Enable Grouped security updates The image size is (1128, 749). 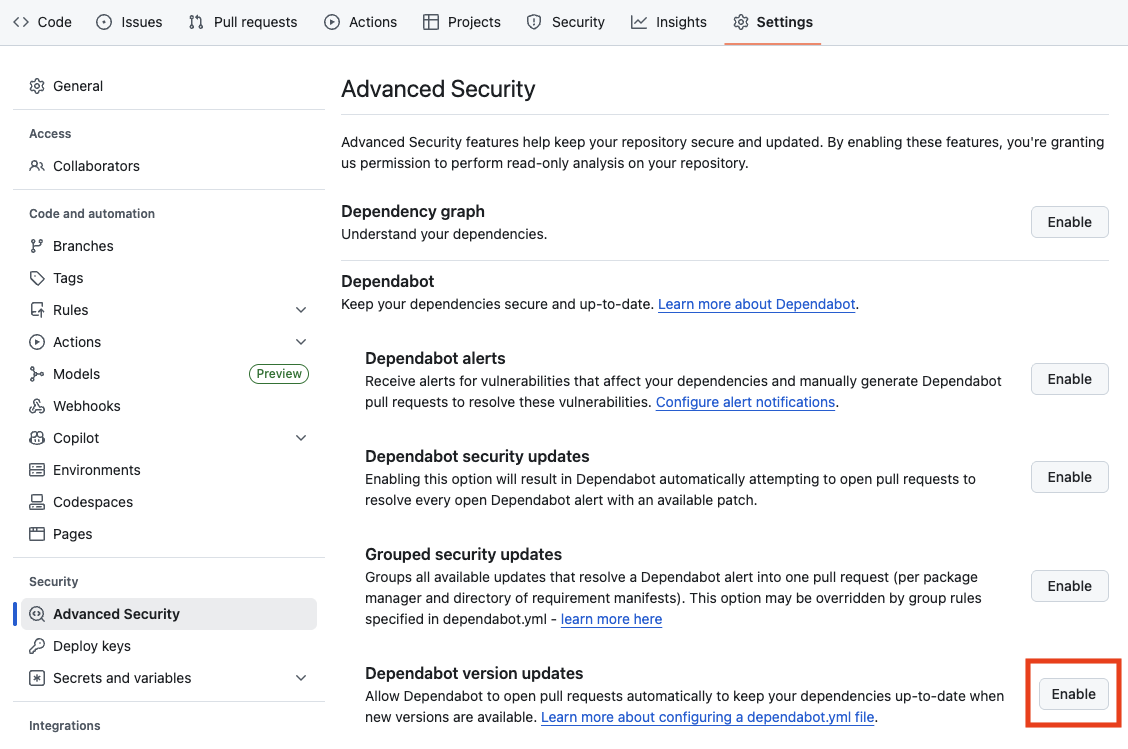coord(1069,586)
